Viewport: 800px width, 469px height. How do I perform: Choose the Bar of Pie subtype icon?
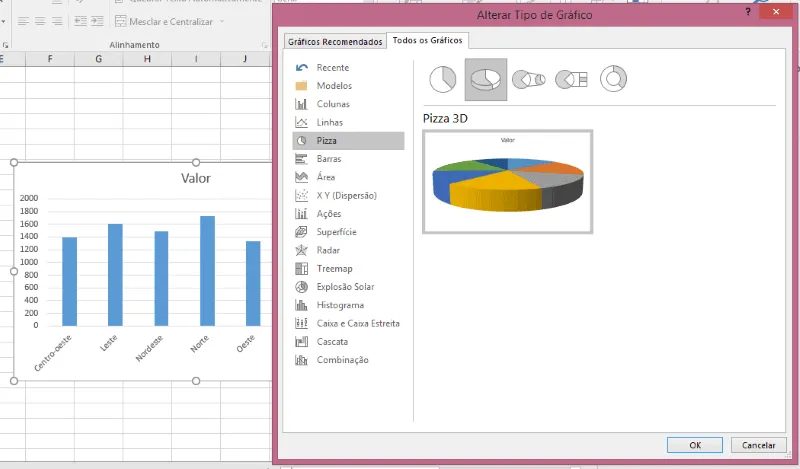[571, 79]
